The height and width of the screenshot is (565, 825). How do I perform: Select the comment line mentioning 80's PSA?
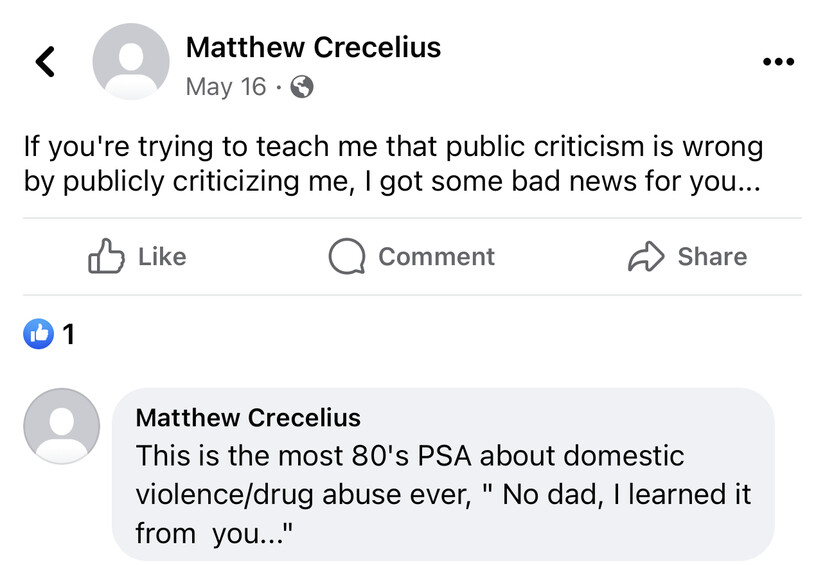[x=410, y=456]
